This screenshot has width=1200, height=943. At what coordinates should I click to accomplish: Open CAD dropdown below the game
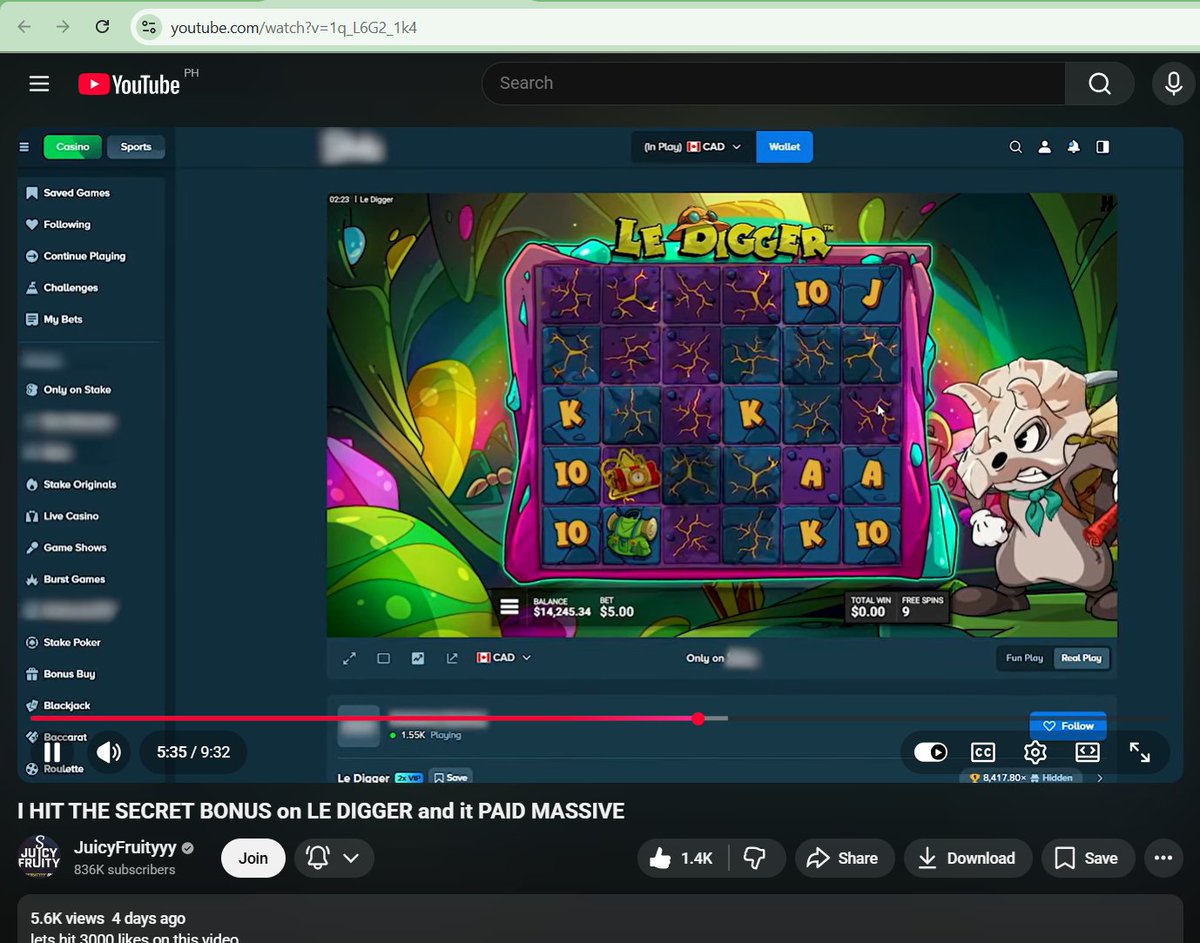[x=503, y=658]
